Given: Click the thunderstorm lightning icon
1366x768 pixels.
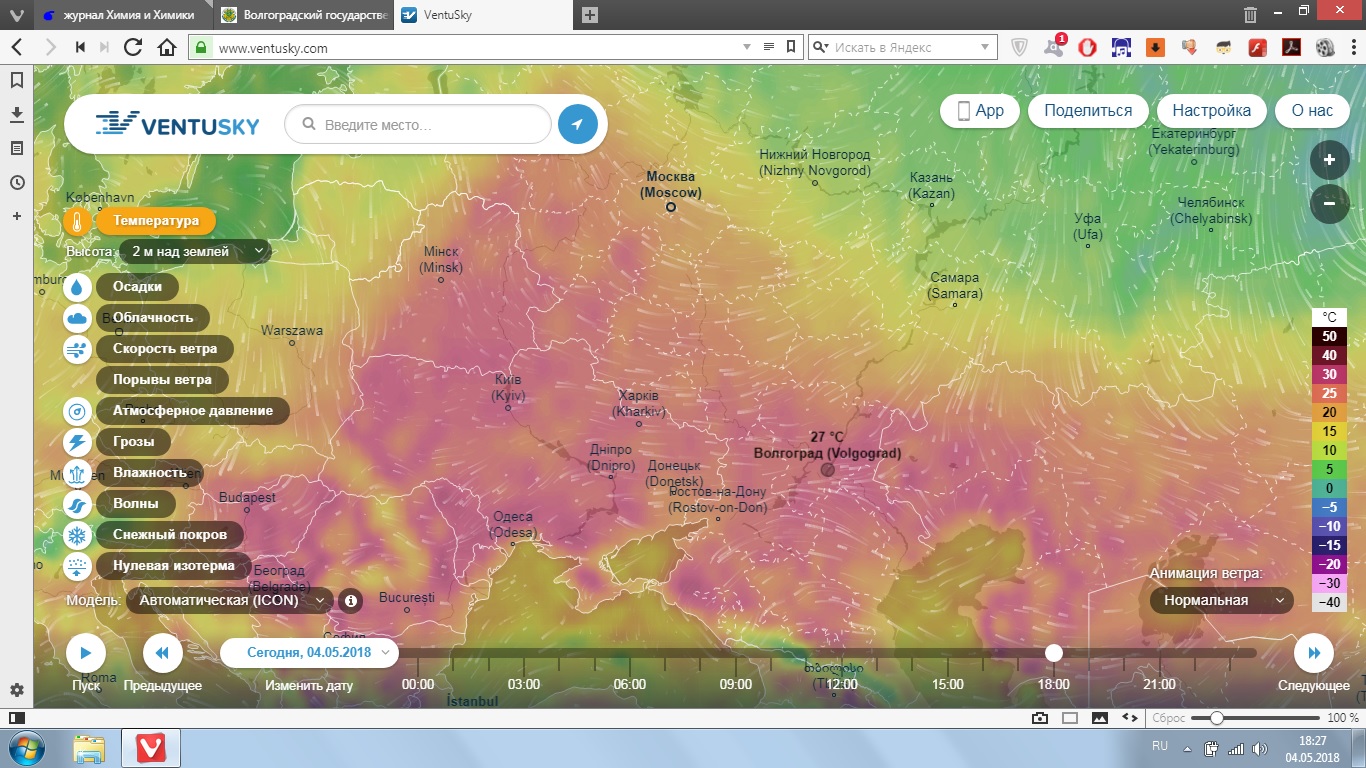Looking at the screenshot, I should click(78, 442).
